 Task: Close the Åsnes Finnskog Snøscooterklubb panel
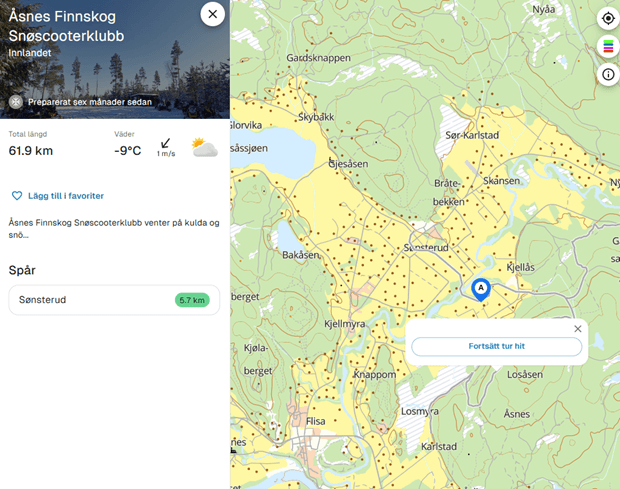(x=212, y=15)
